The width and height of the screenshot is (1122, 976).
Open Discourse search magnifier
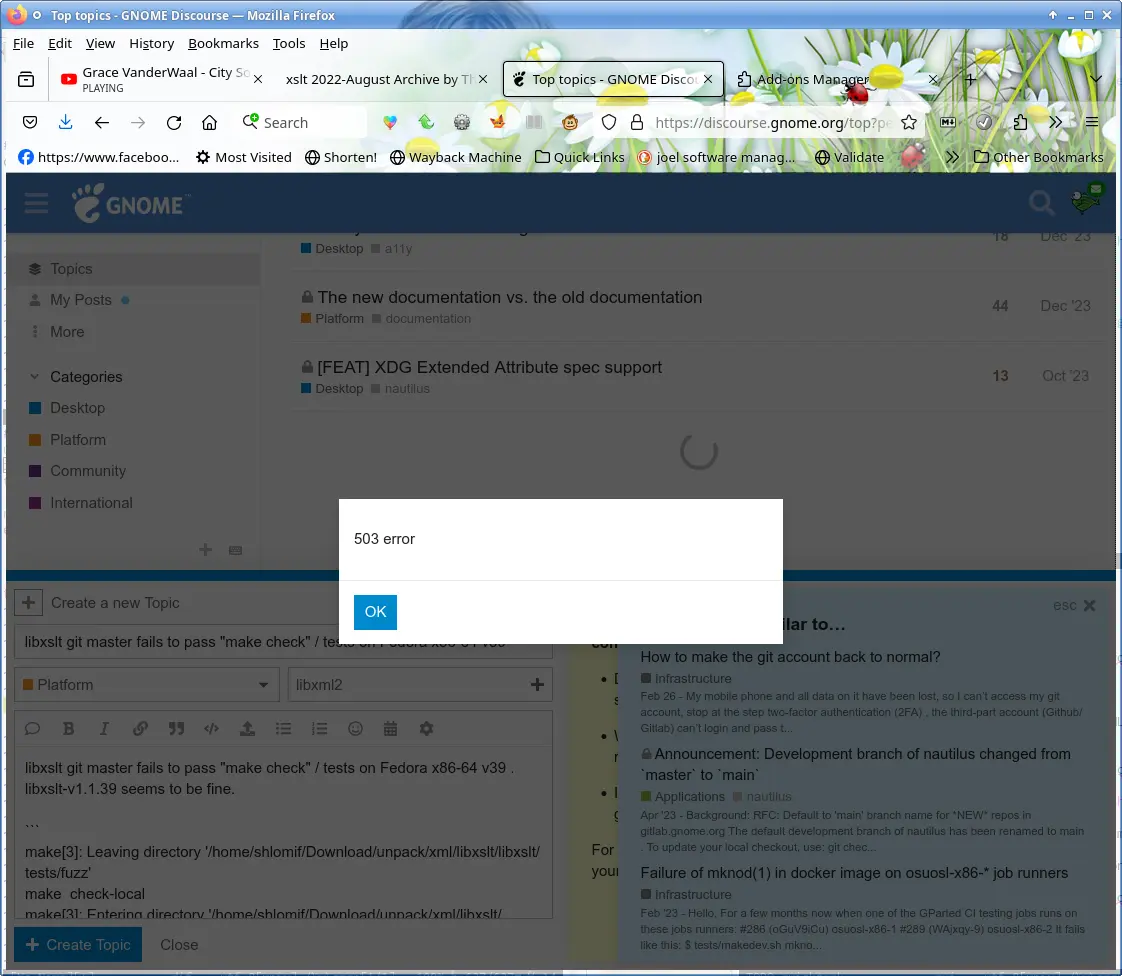coord(1042,203)
